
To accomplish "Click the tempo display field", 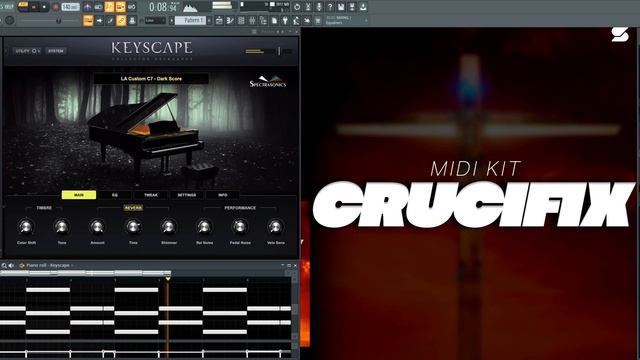I will [x=71, y=7].
